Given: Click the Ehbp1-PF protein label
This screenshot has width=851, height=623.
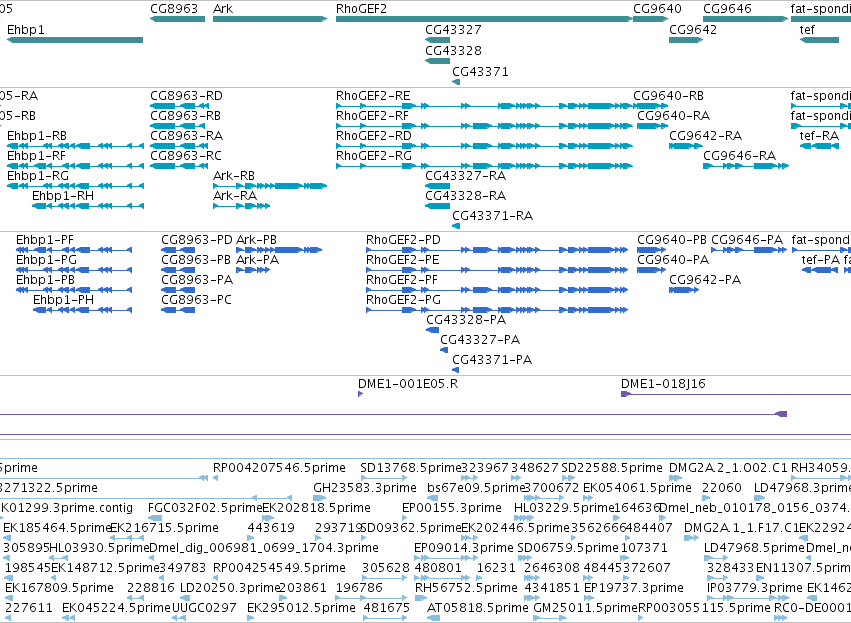Looking at the screenshot, I should [x=45, y=240].
